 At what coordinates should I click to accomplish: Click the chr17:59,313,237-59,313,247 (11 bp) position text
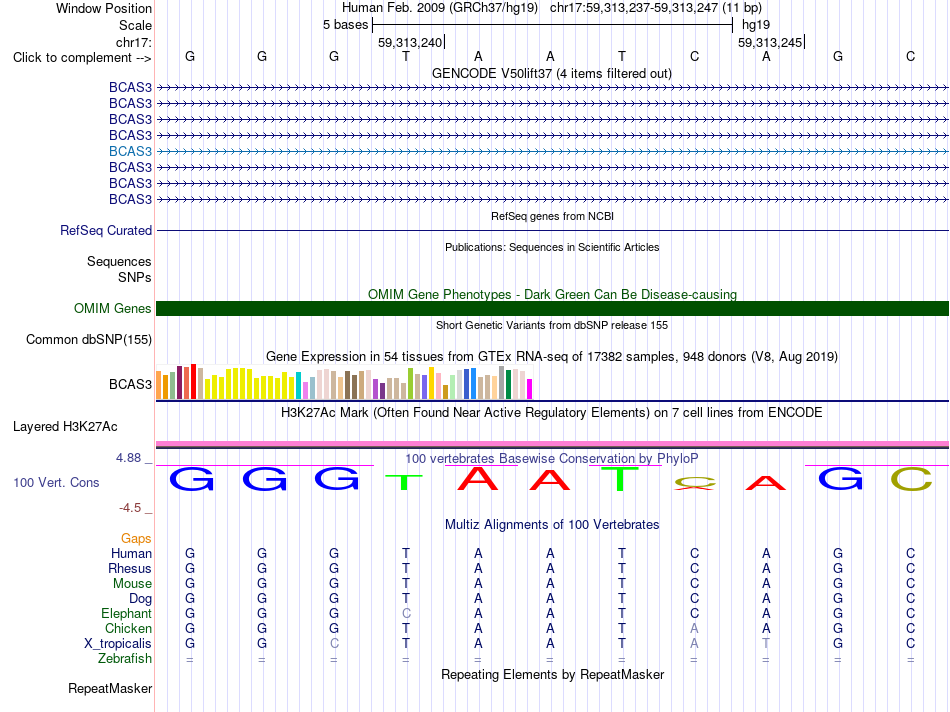pyautogui.click(x=656, y=8)
